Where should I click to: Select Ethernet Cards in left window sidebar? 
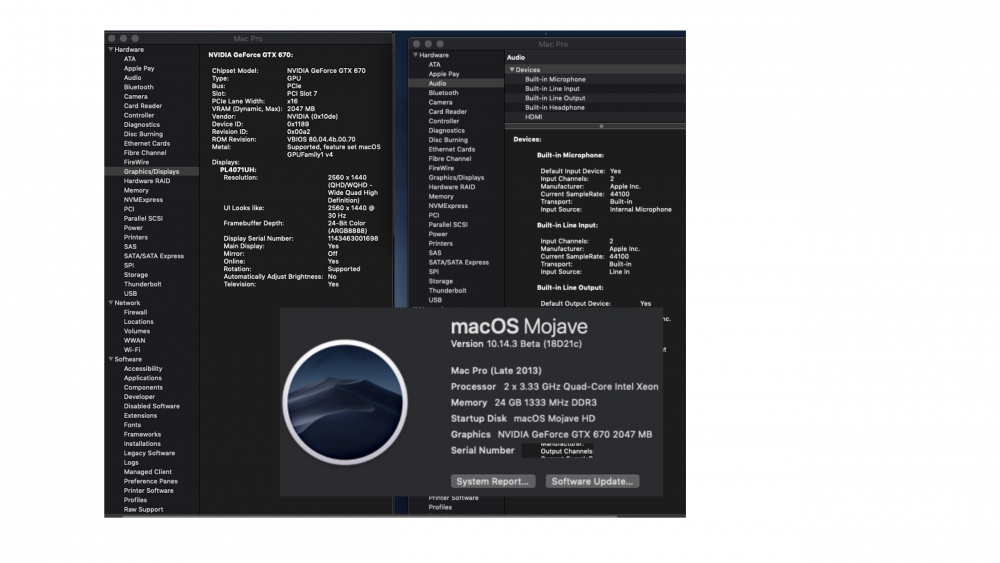click(x=147, y=143)
